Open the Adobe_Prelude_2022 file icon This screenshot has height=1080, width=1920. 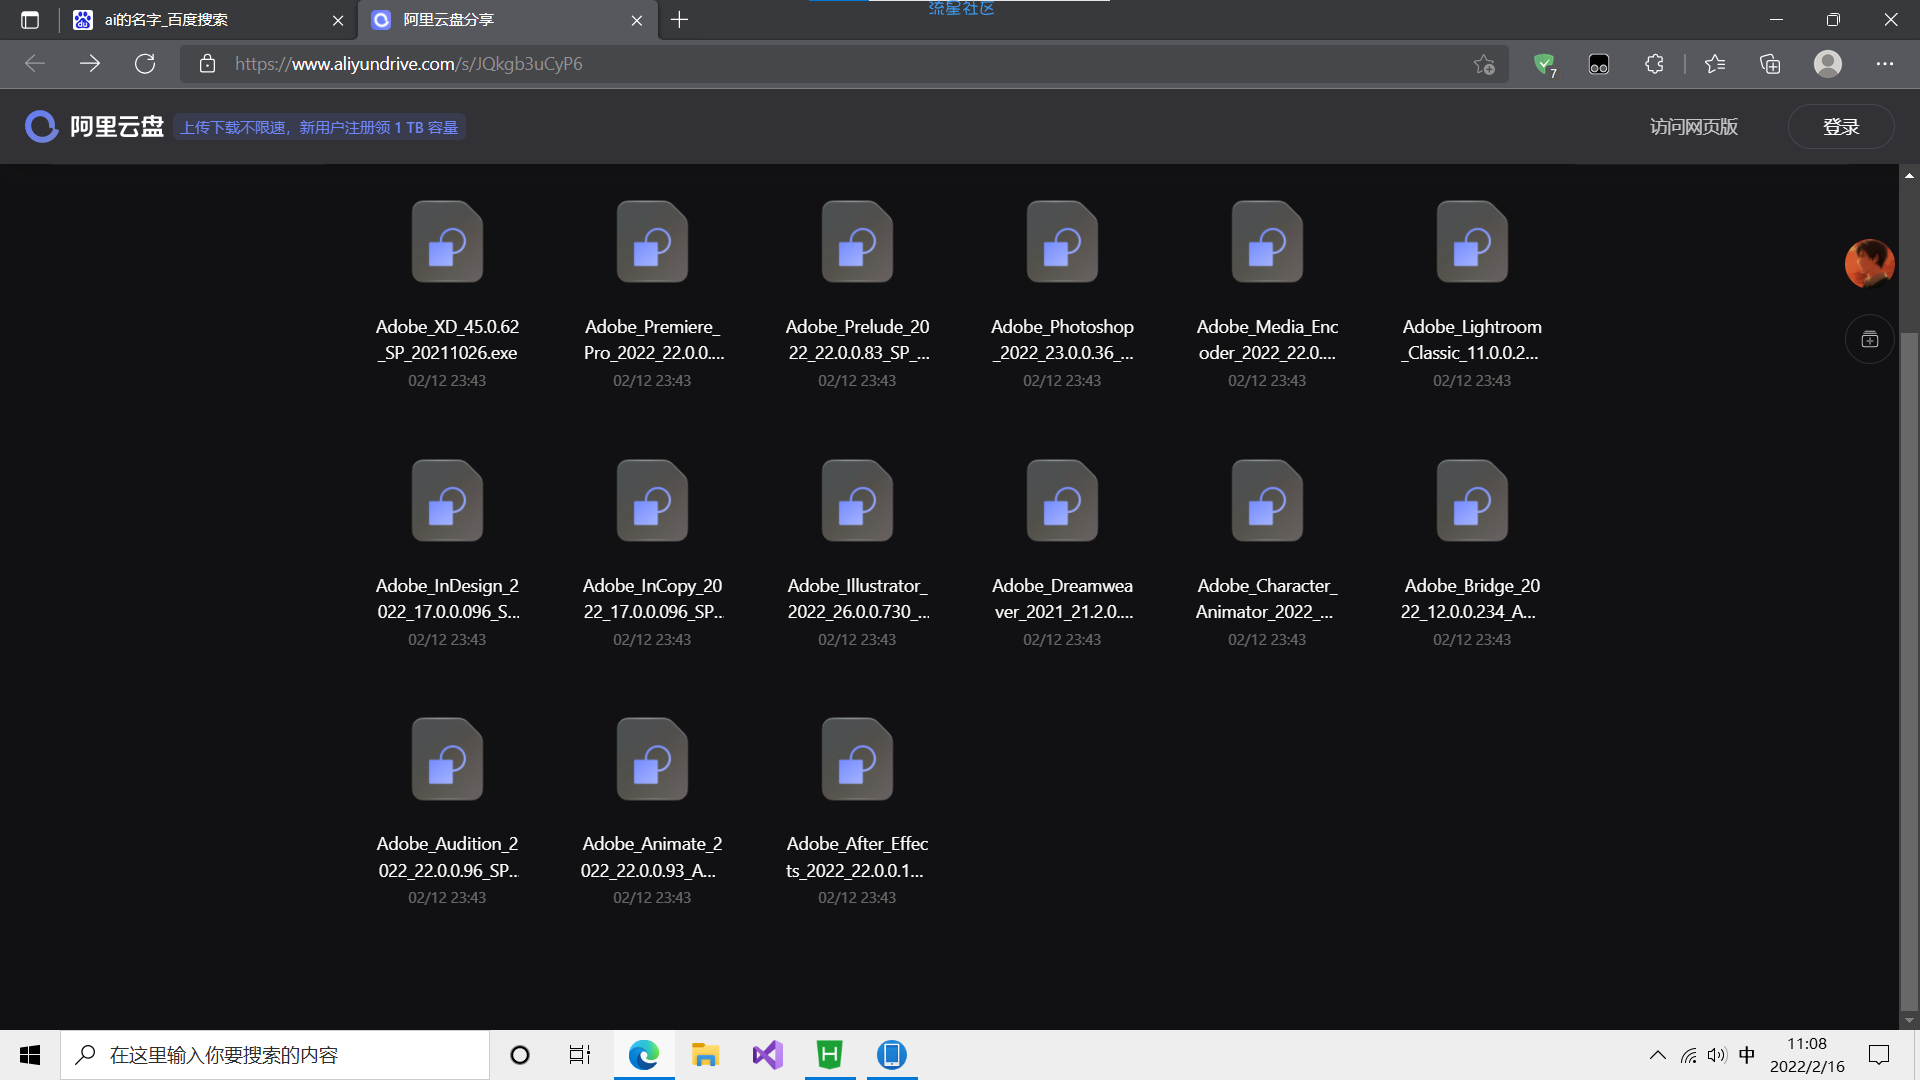click(857, 242)
